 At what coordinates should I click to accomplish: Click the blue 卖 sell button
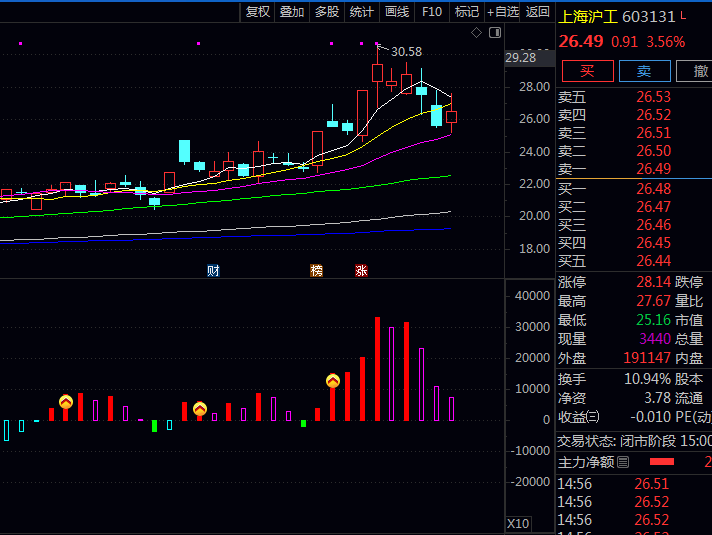click(644, 71)
